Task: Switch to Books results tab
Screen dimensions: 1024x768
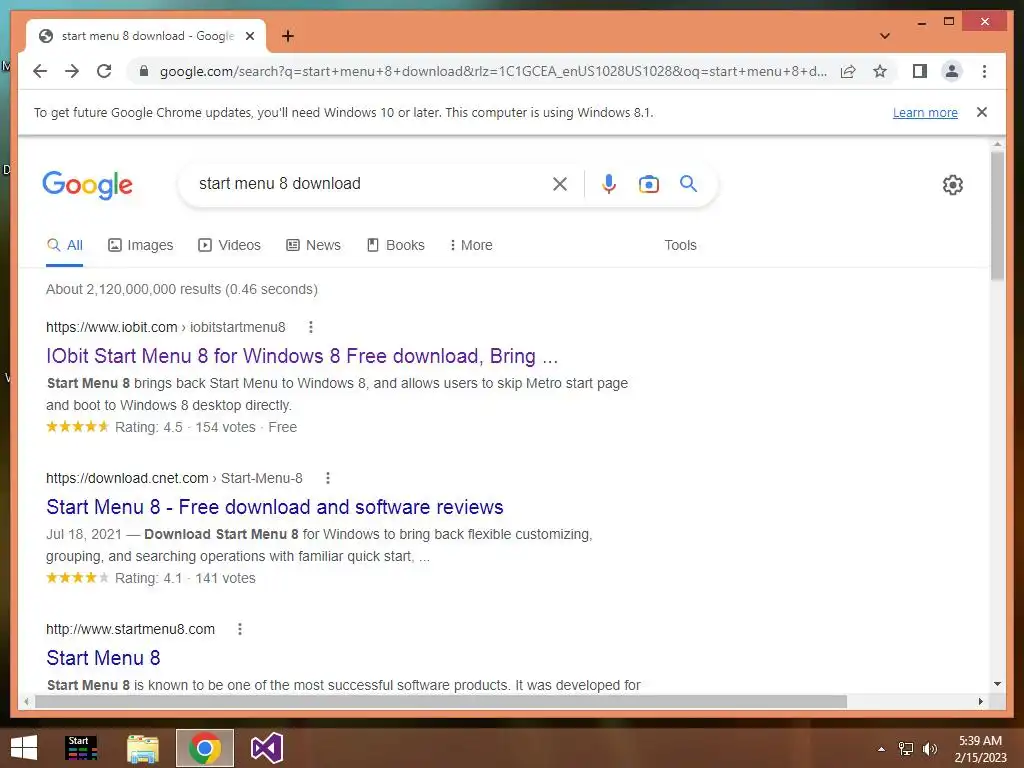Action: 396,246
